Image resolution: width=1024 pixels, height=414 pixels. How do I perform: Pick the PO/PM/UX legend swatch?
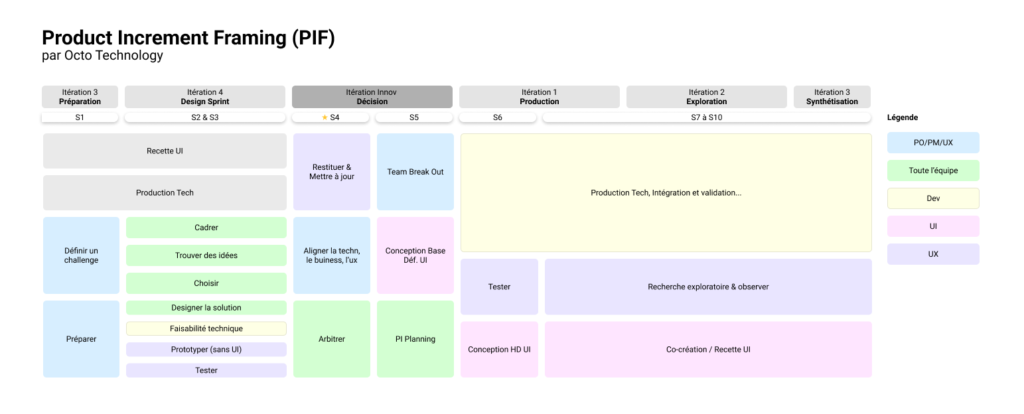[932, 143]
